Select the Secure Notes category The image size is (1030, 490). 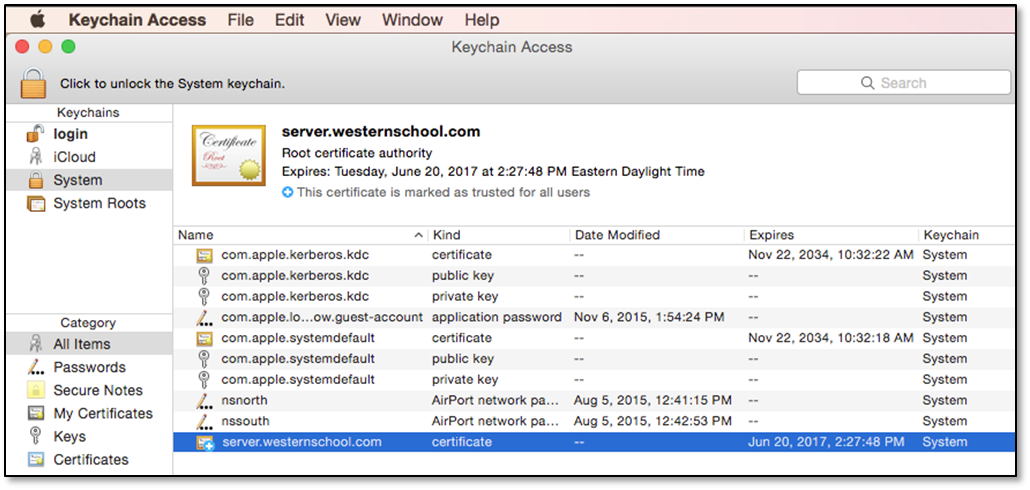[x=89, y=390]
